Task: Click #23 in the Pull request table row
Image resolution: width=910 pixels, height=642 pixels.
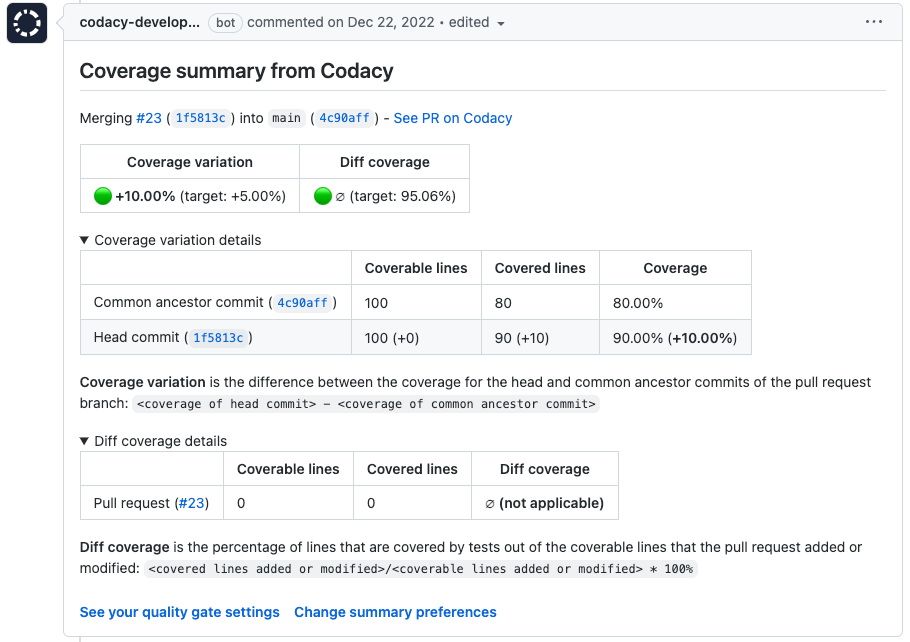Action: pos(192,503)
